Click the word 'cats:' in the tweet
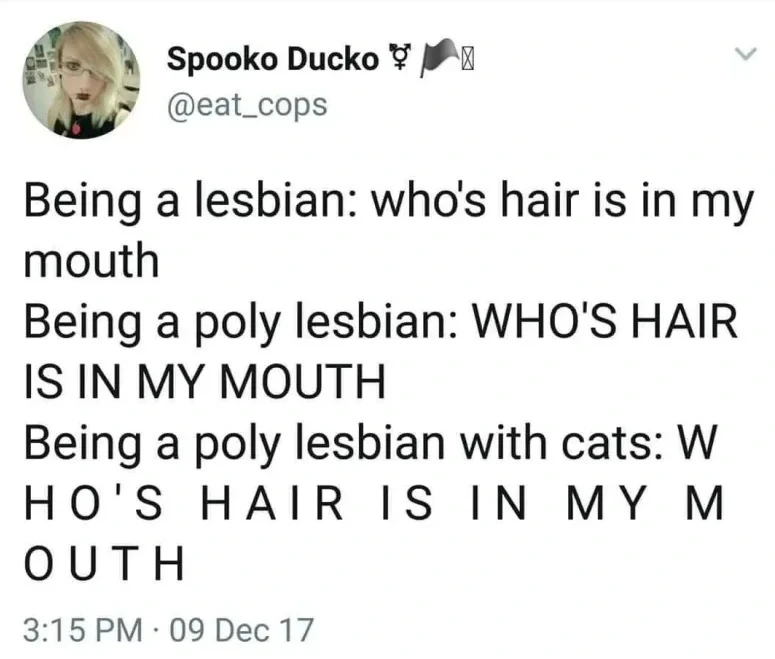 (x=612, y=442)
